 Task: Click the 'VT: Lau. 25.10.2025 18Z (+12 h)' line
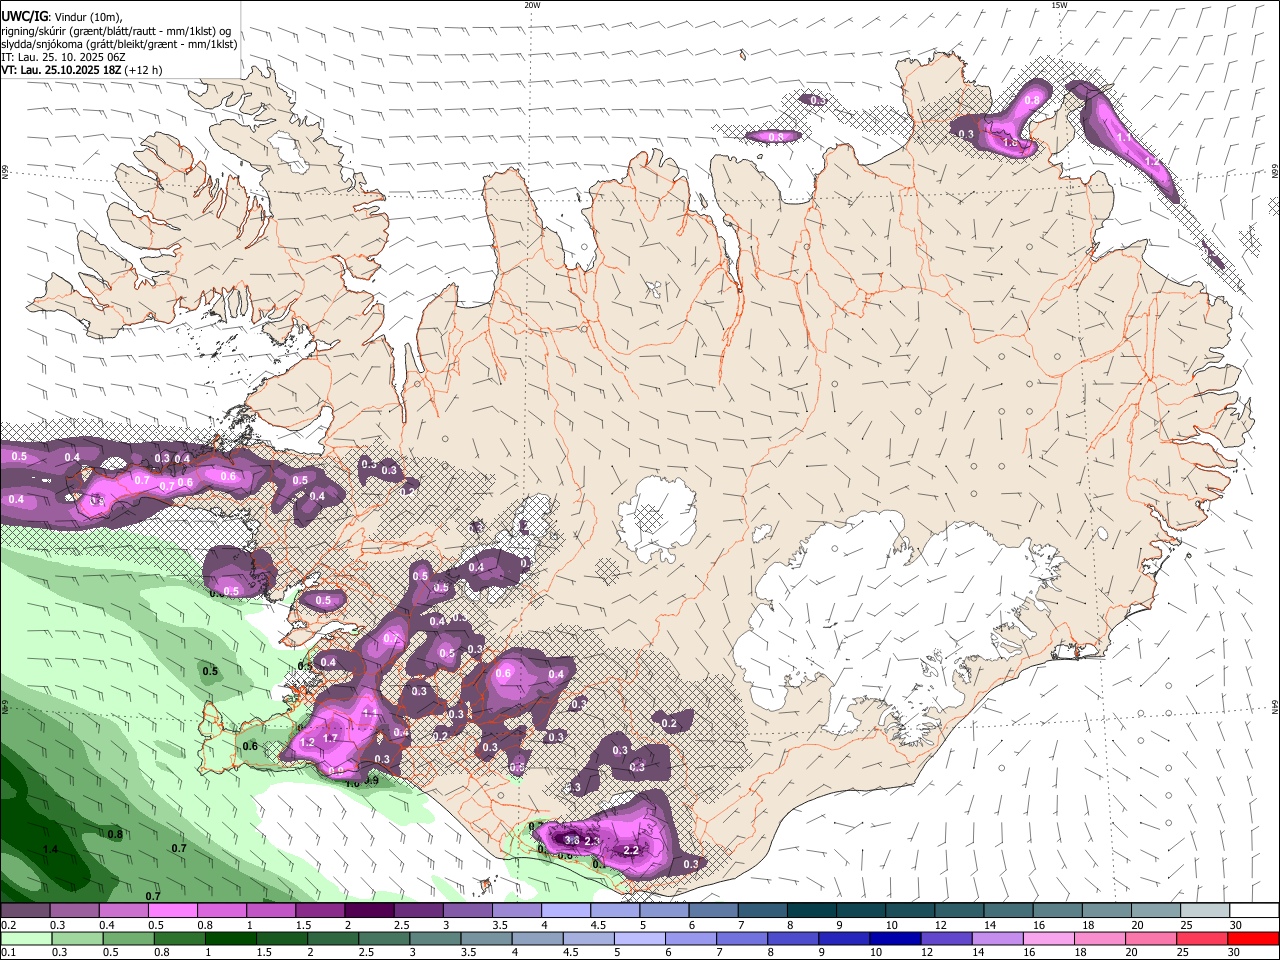coord(81,70)
